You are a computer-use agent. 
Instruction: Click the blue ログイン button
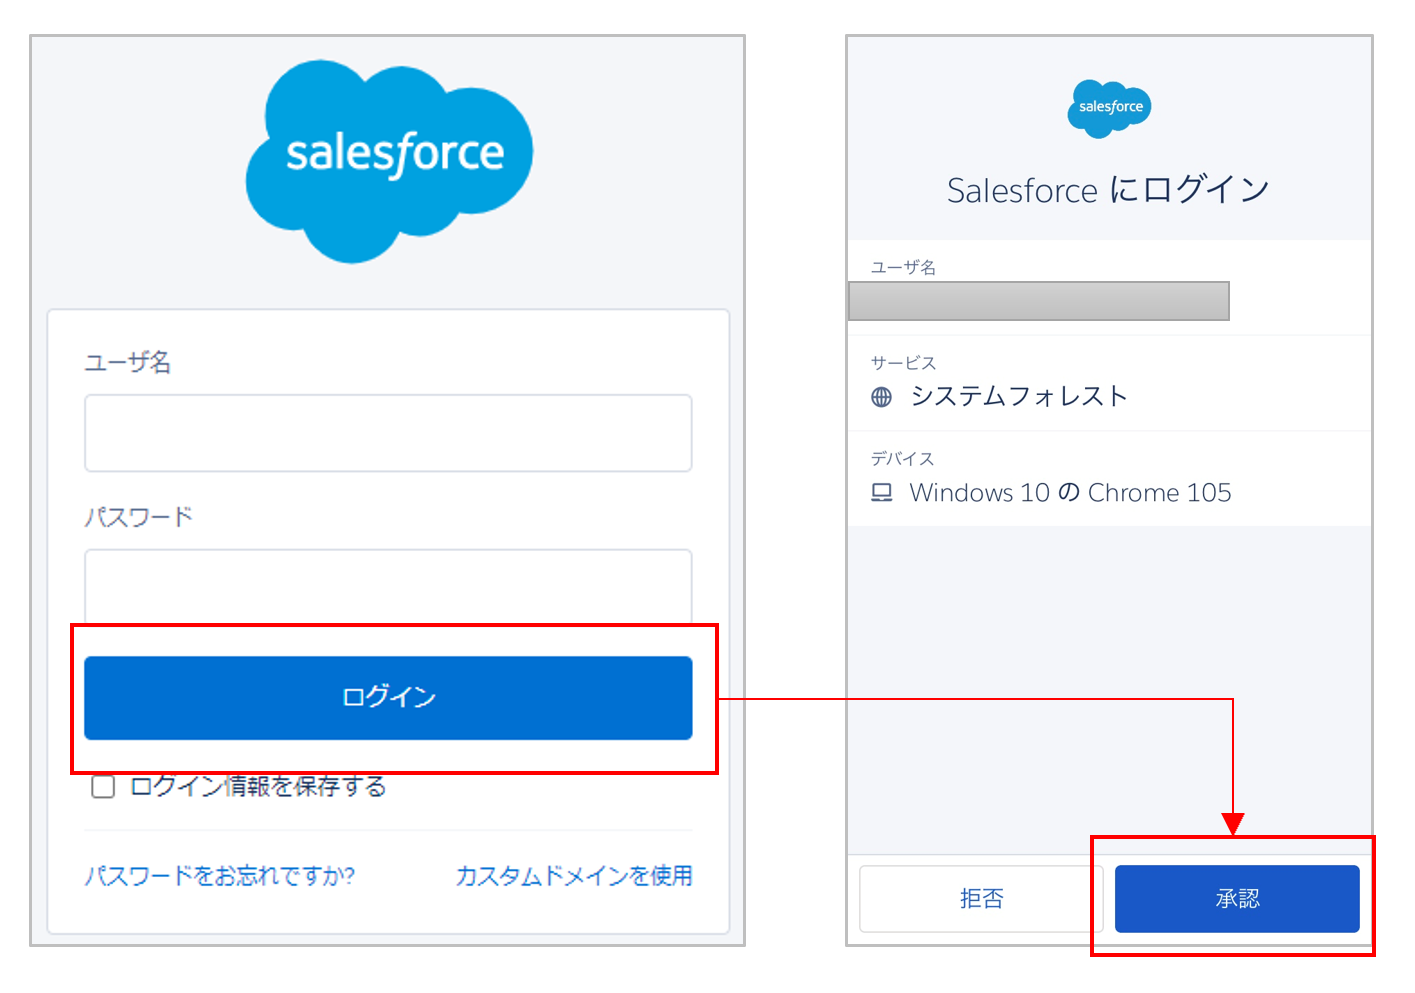[388, 698]
